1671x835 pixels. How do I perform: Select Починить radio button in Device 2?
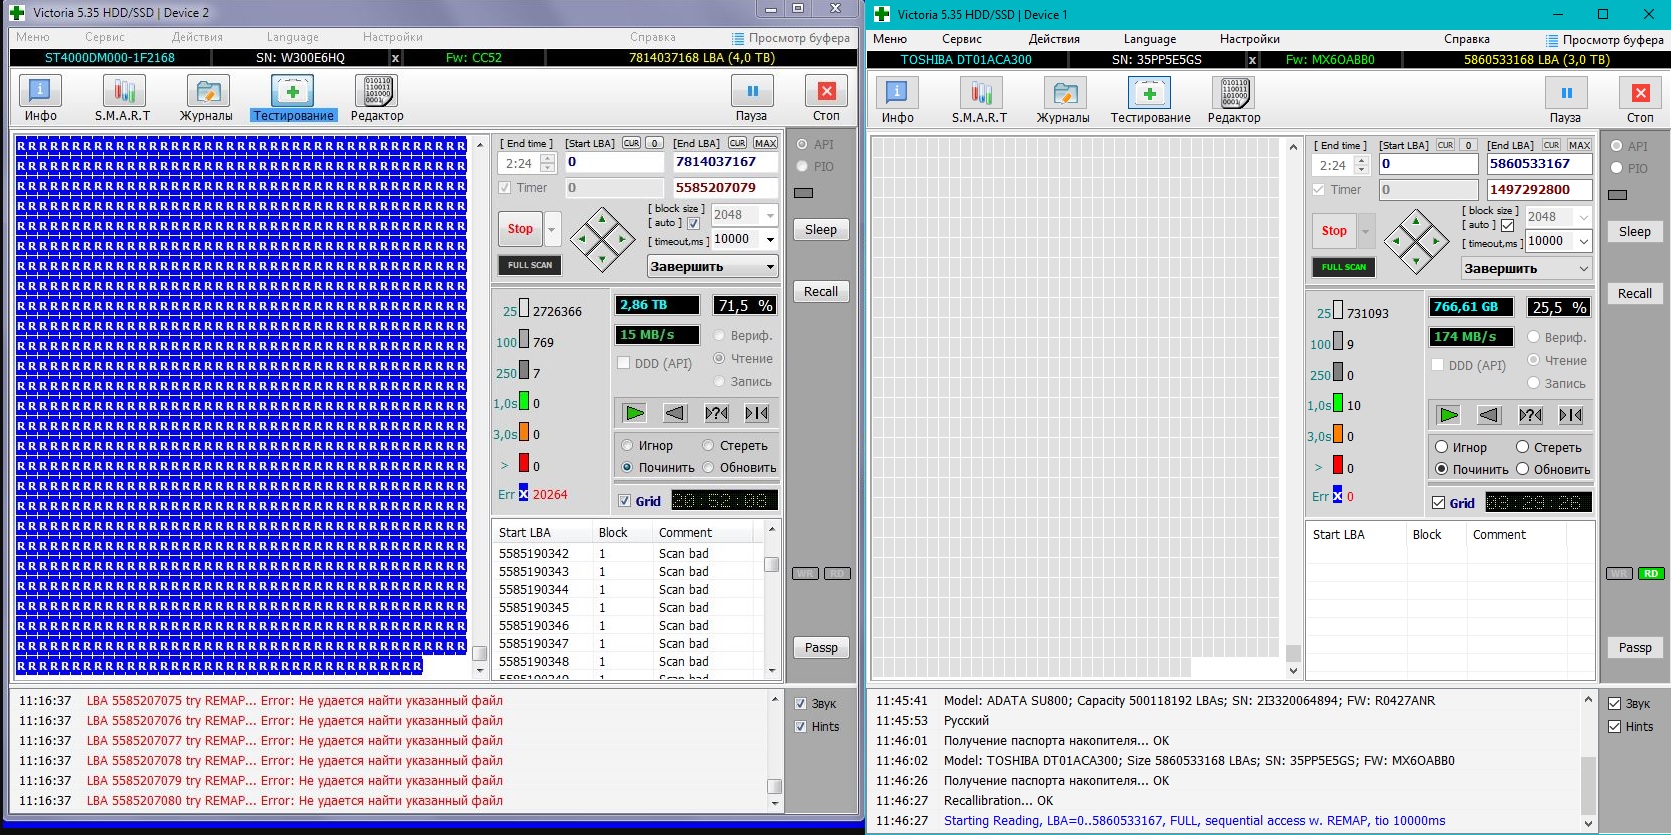pyautogui.click(x=627, y=467)
